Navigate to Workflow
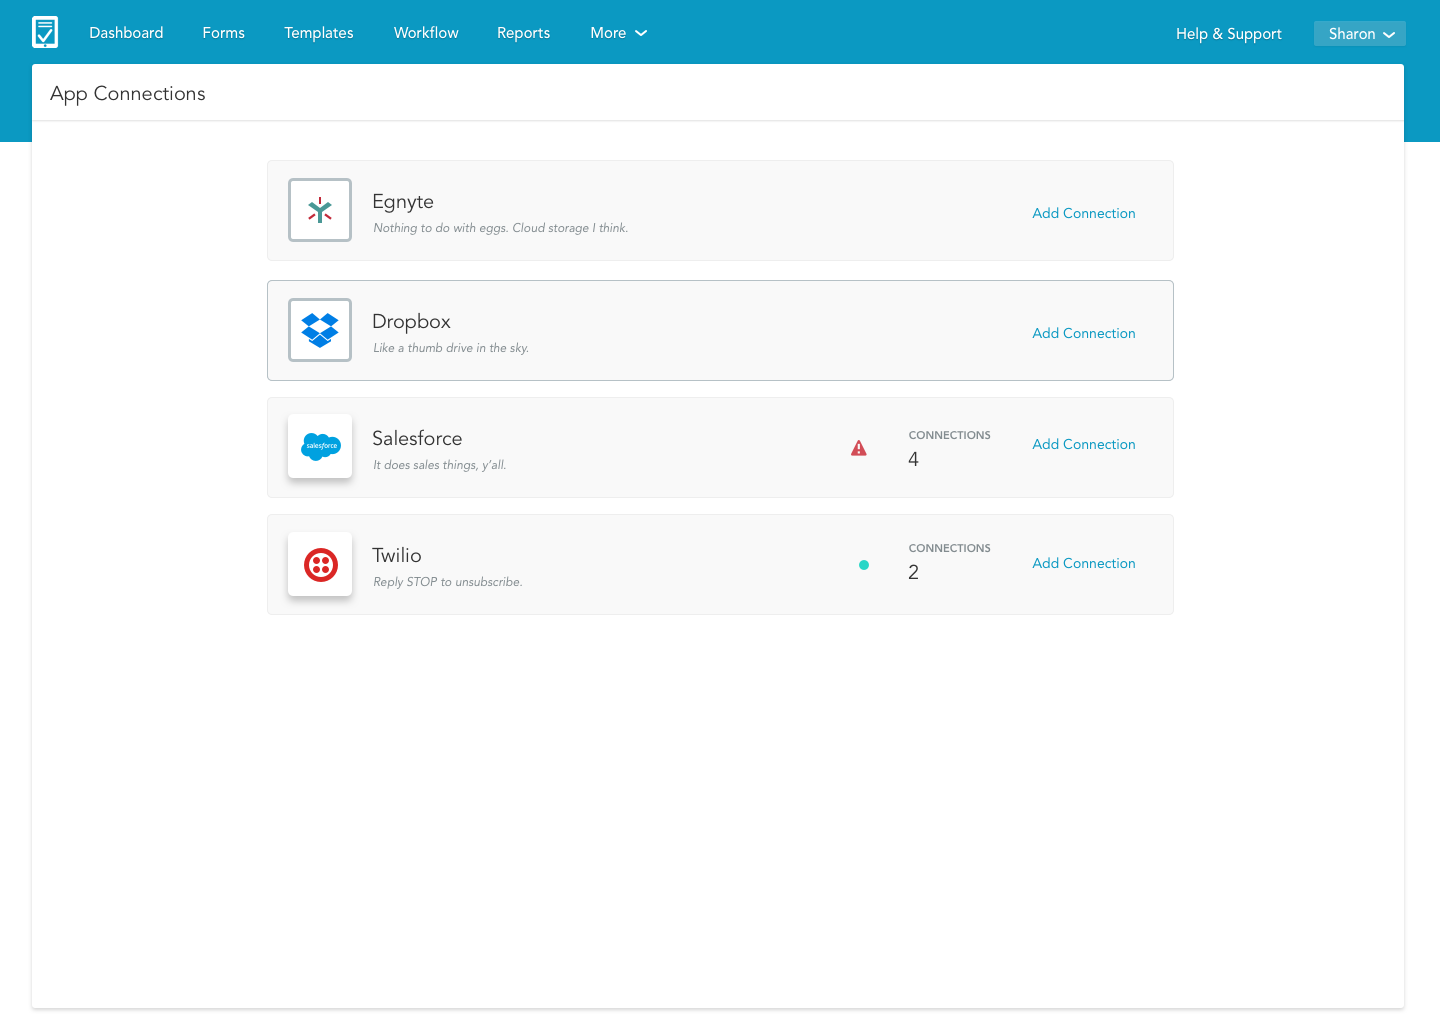 click(x=426, y=33)
